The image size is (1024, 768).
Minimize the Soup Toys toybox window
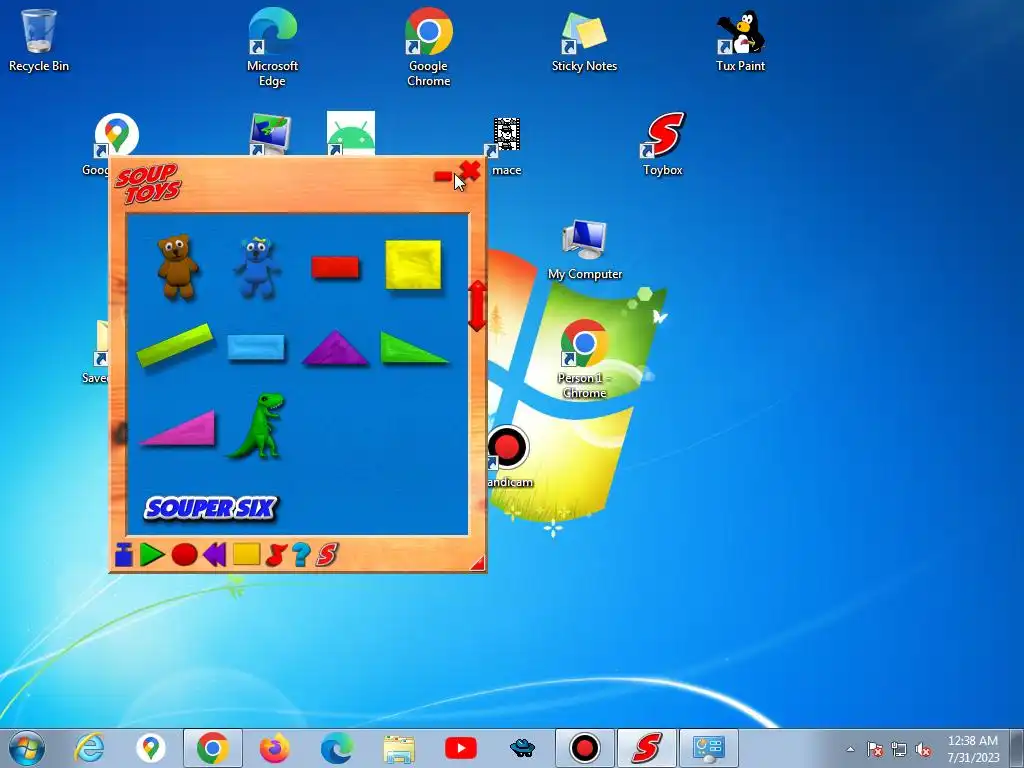tap(443, 176)
